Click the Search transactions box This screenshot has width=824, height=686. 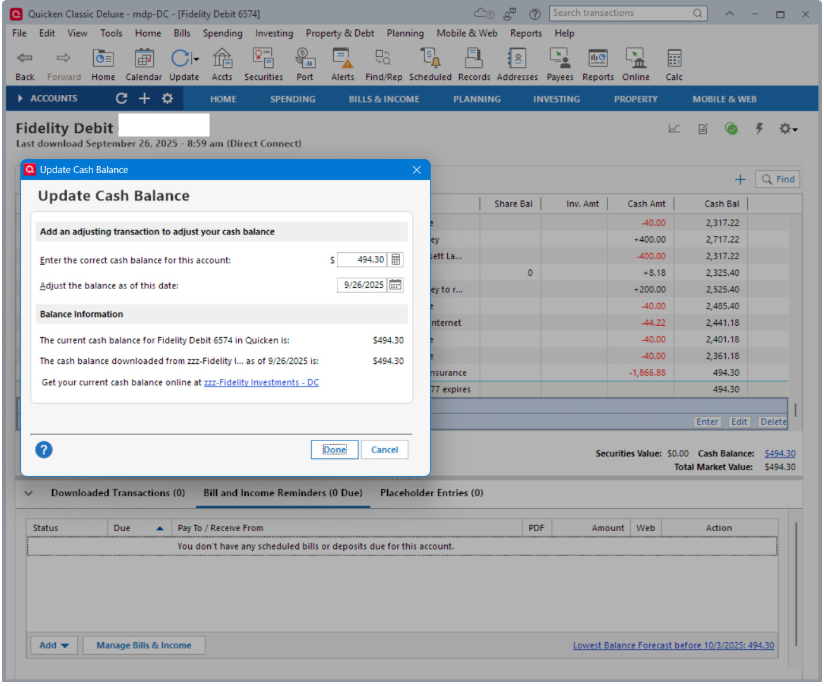click(x=628, y=13)
